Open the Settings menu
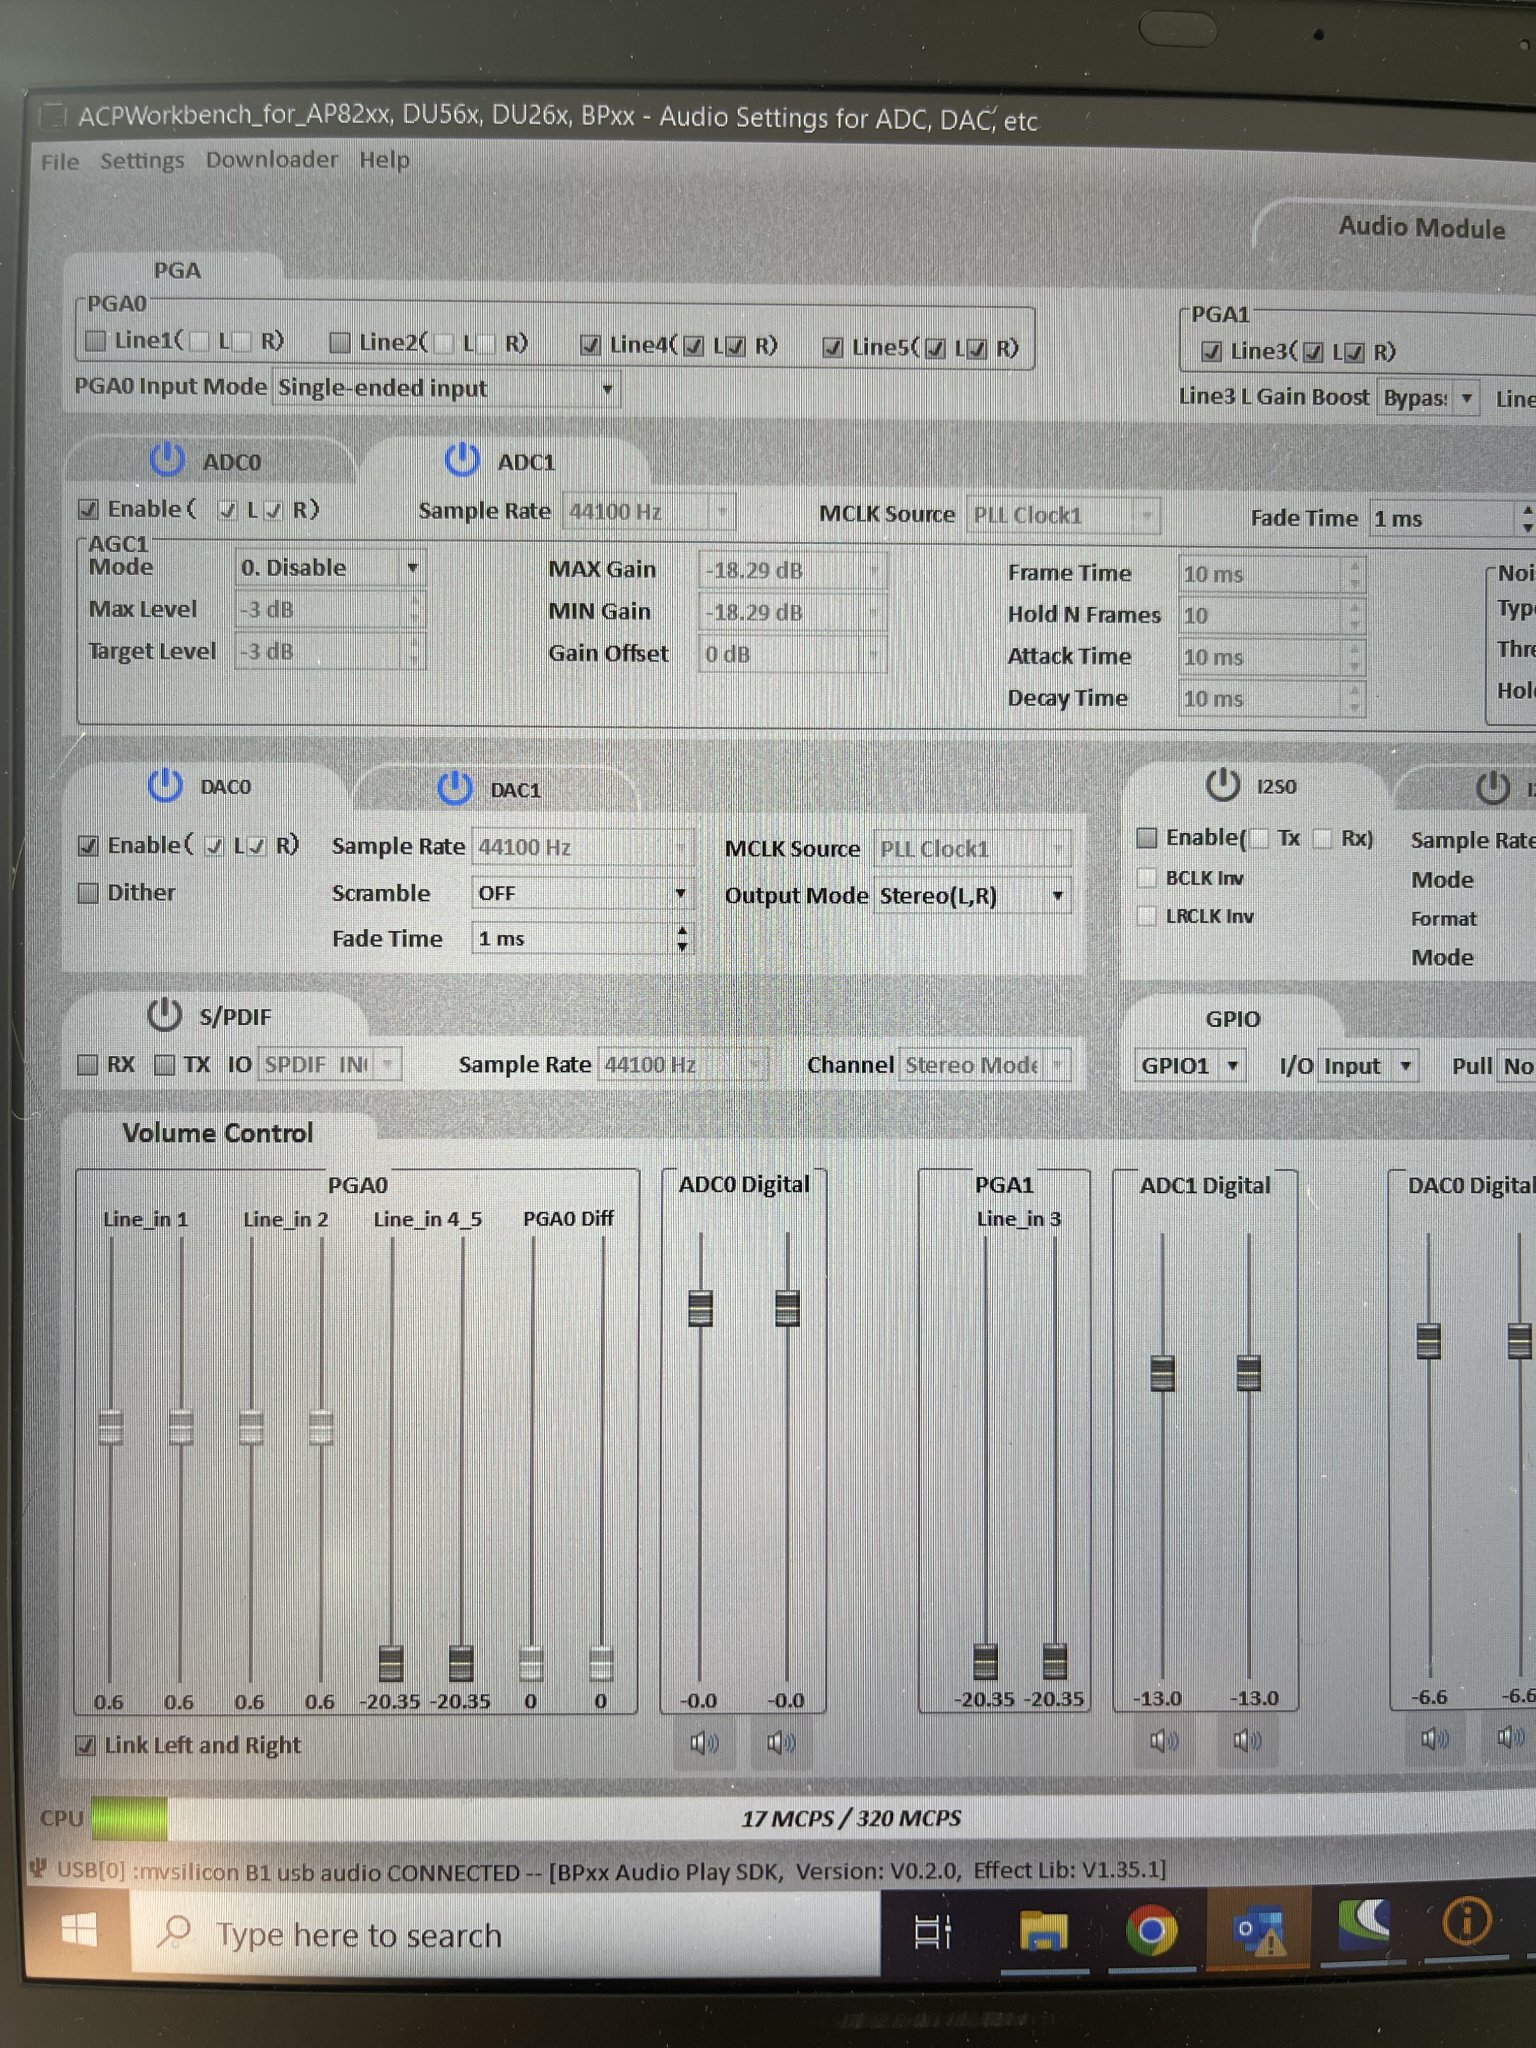The height and width of the screenshot is (2048, 1536). point(142,160)
